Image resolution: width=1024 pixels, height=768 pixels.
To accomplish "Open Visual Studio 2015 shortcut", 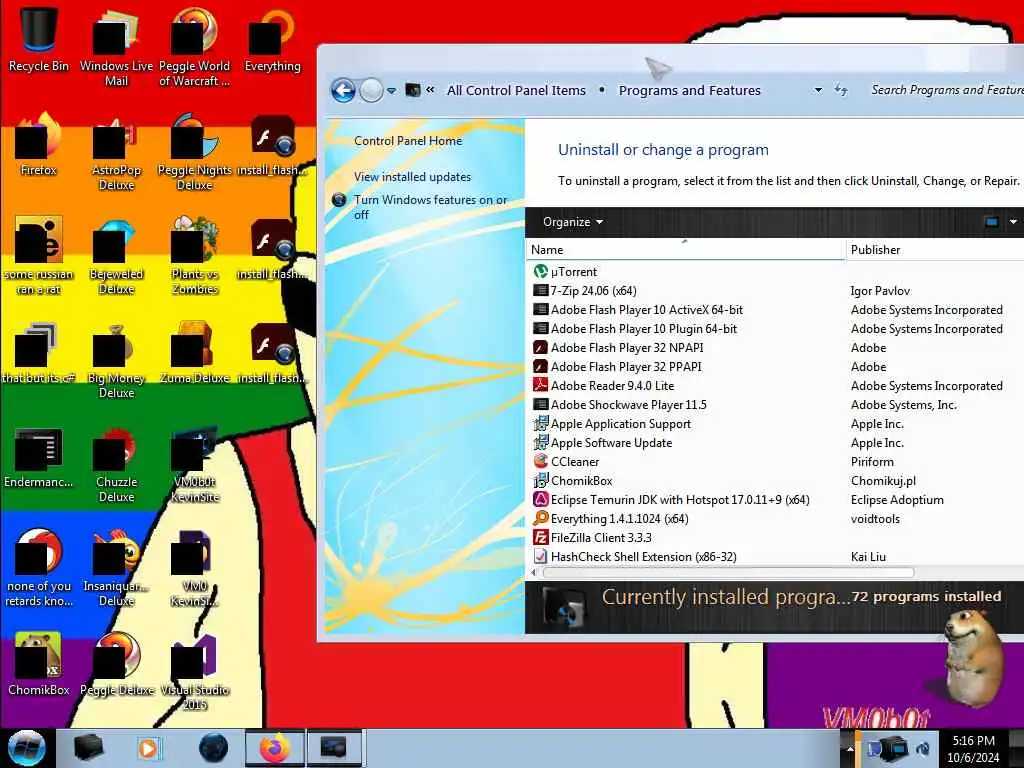I will (195, 673).
